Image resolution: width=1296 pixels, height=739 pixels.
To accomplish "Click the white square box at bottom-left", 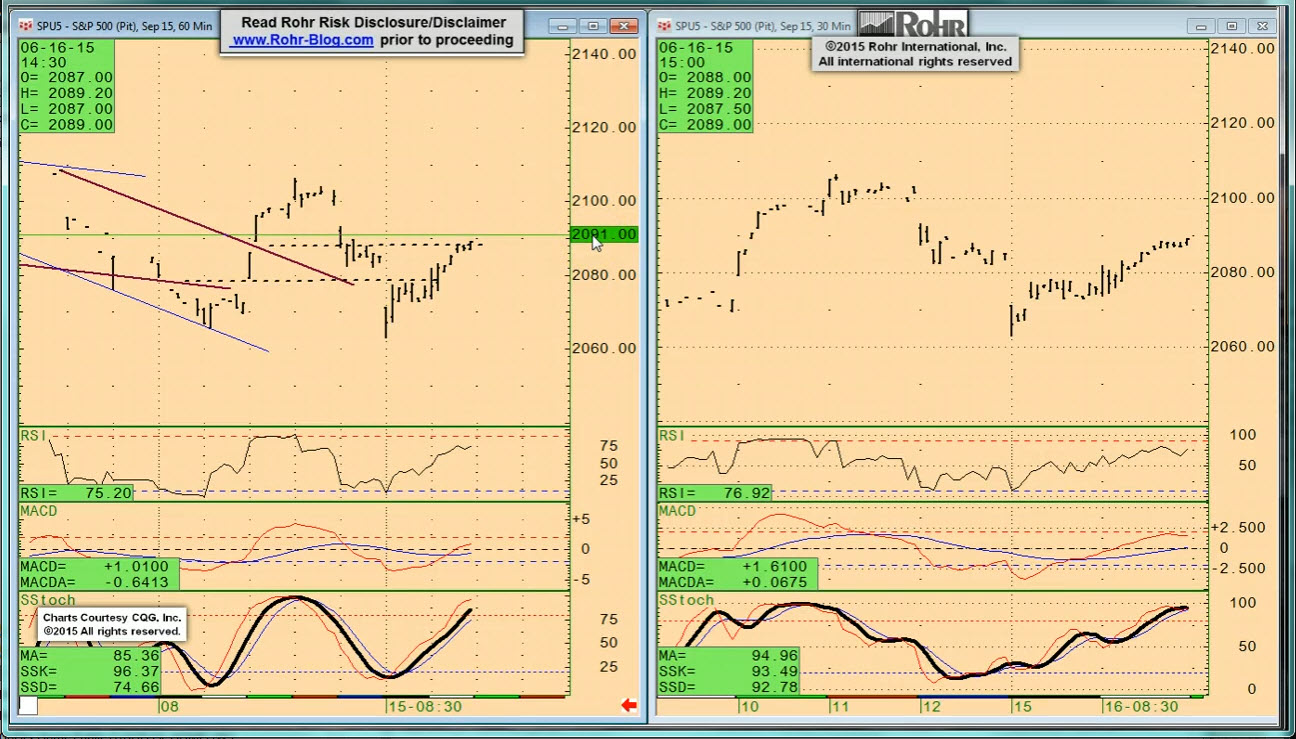I will pos(28,705).
